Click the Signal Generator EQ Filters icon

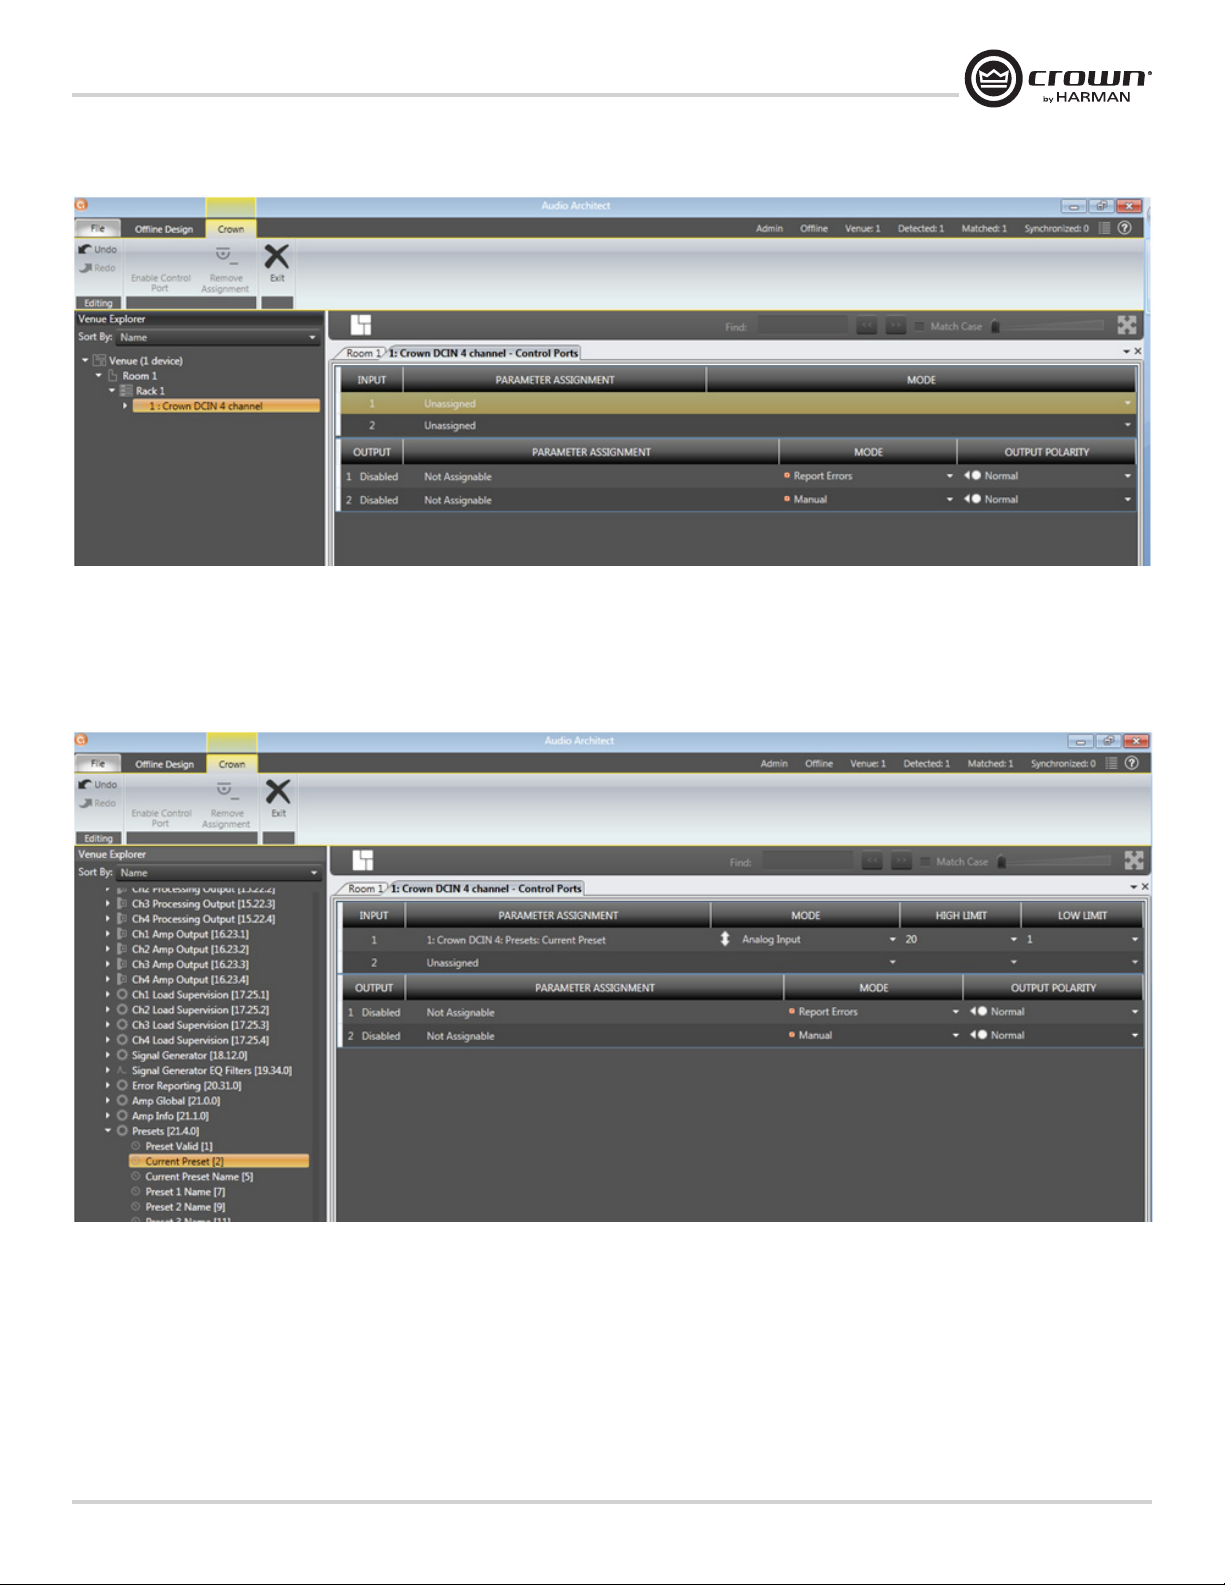tap(122, 1071)
